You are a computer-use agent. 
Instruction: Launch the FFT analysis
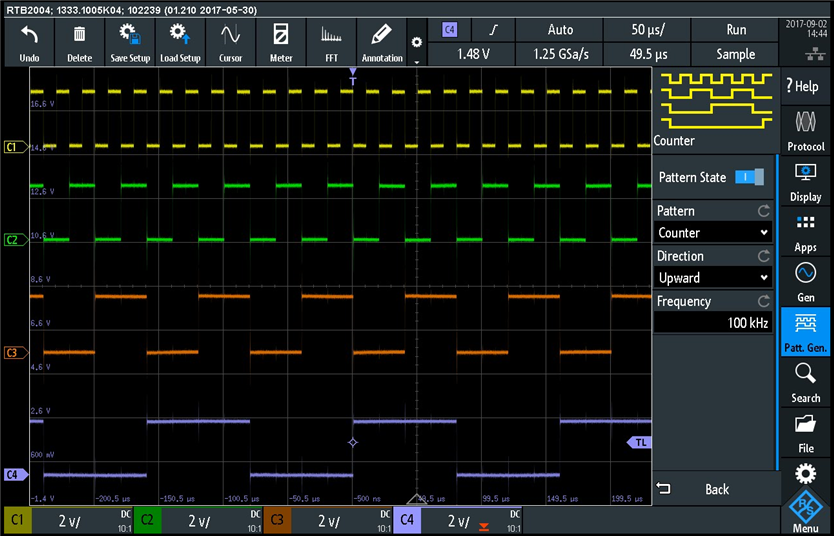(331, 42)
